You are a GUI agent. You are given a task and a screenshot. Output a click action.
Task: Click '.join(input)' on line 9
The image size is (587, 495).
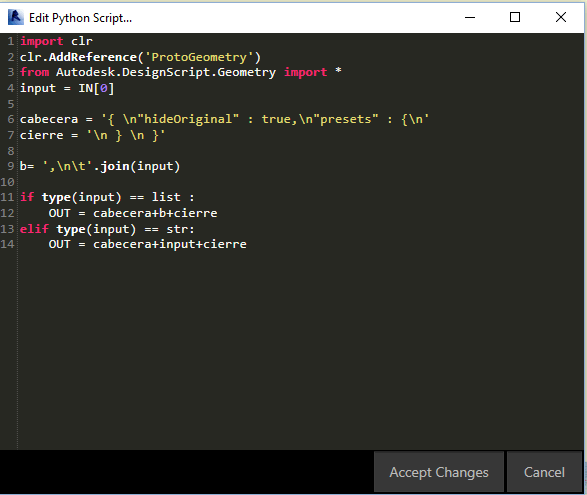point(137,166)
